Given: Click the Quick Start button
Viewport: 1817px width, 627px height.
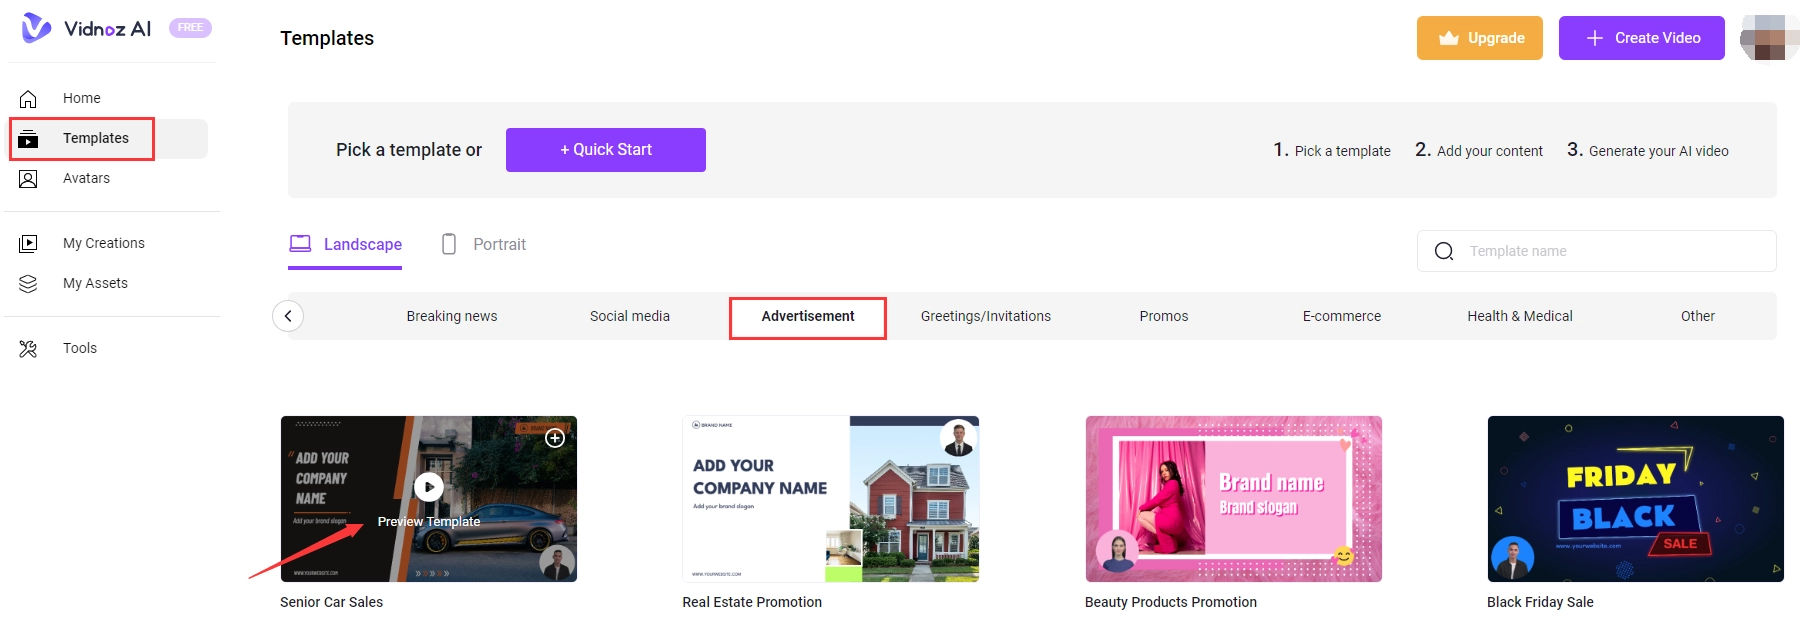Looking at the screenshot, I should coord(605,150).
